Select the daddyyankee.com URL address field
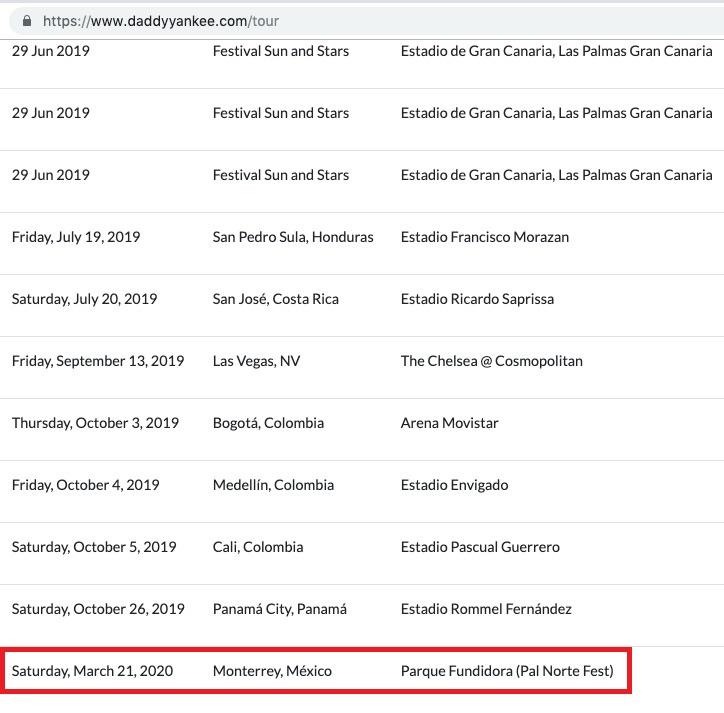The width and height of the screenshot is (724, 713). tap(367, 21)
